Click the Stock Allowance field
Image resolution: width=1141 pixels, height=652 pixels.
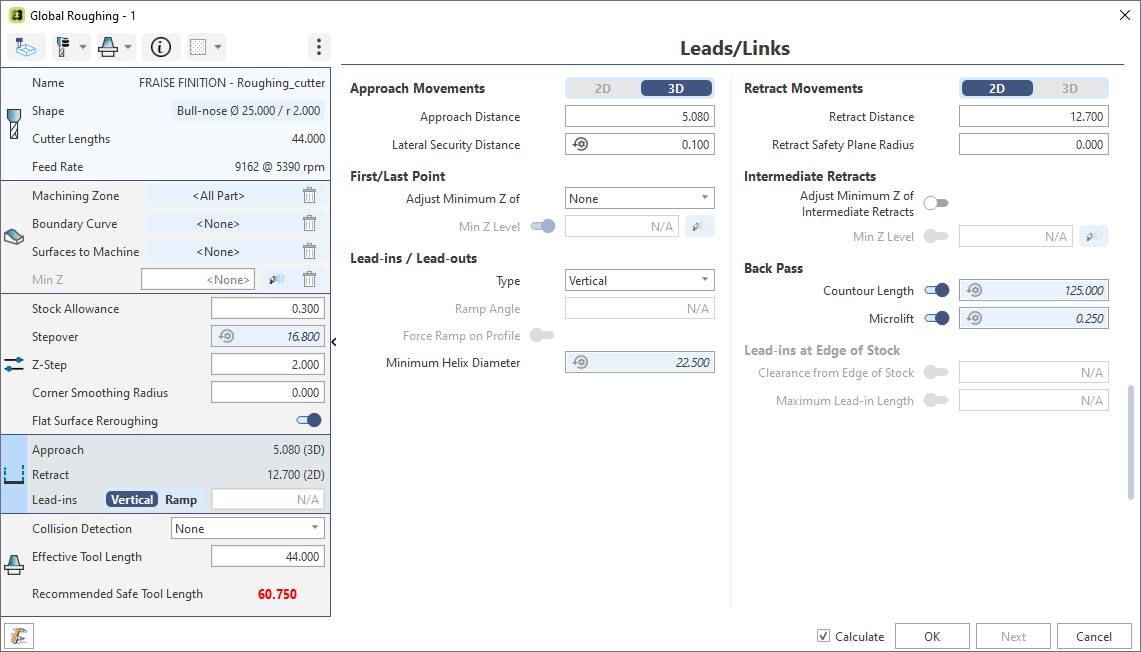pos(268,309)
